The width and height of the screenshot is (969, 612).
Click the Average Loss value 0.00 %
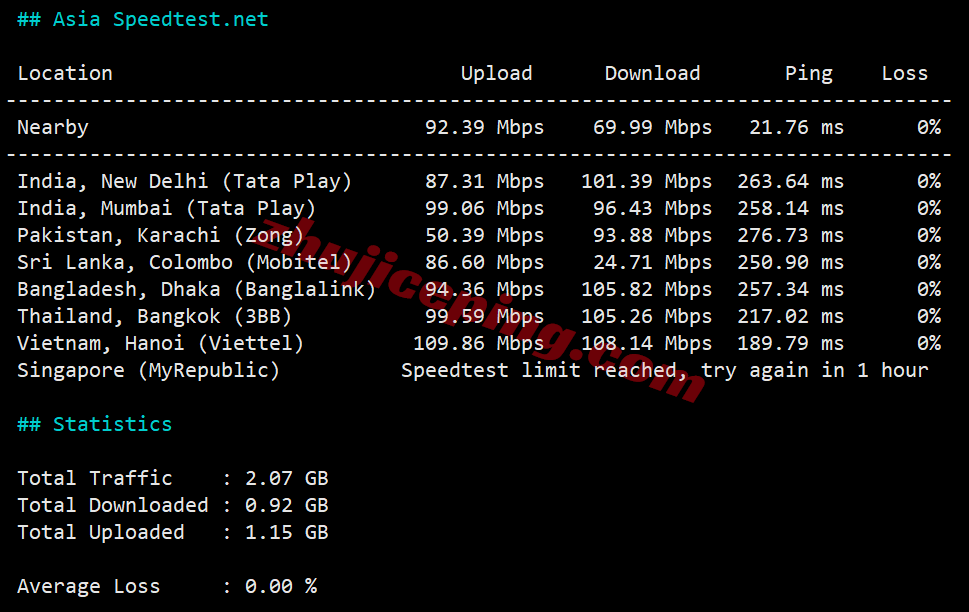click(x=281, y=586)
